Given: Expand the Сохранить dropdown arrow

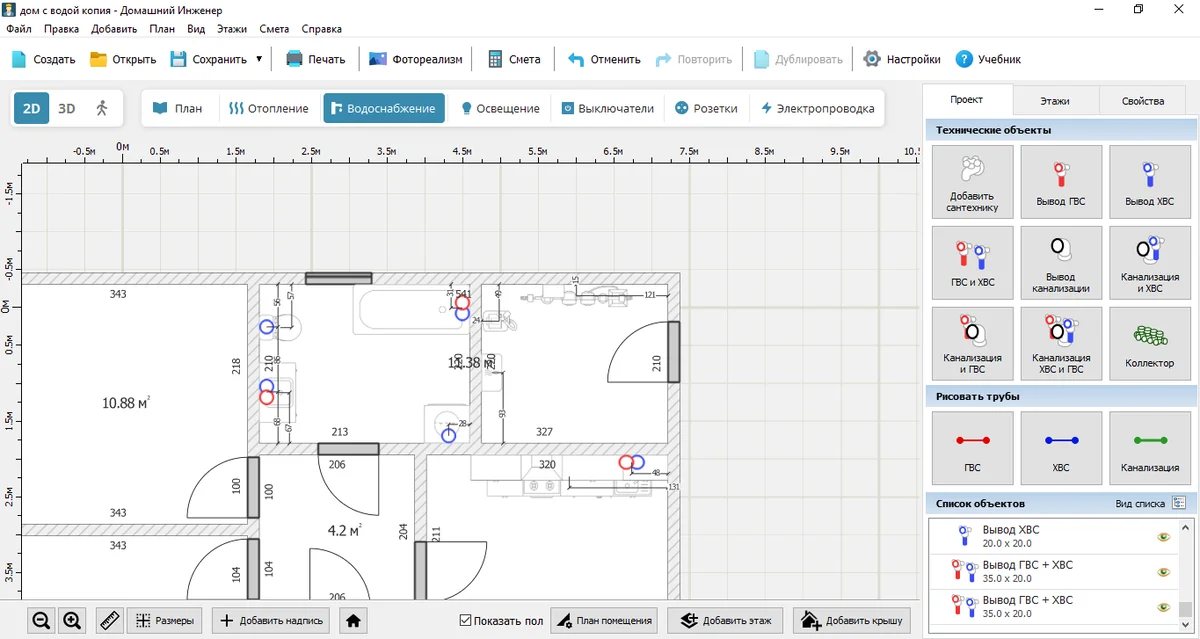Looking at the screenshot, I should (259, 59).
